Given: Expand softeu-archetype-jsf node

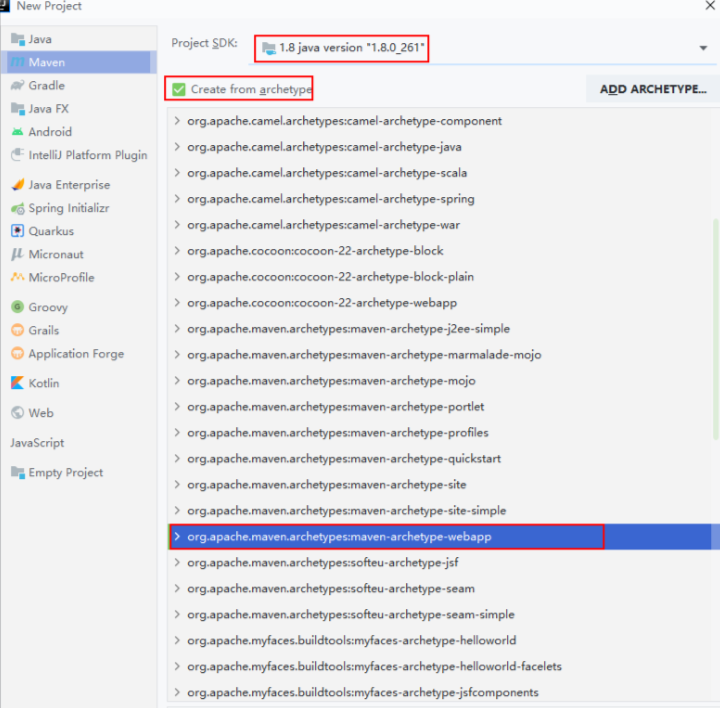Looking at the screenshot, I should click(x=177, y=562).
